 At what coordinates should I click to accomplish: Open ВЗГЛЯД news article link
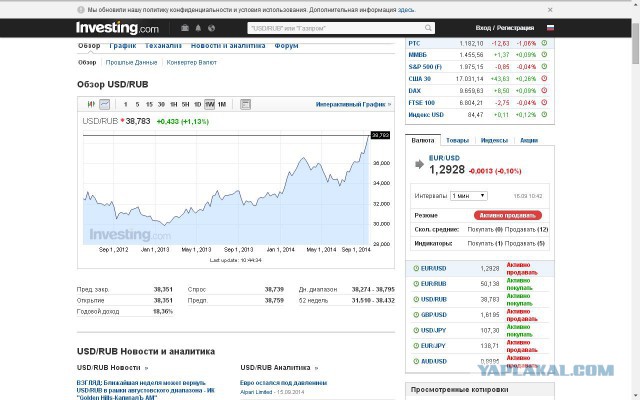pos(145,390)
